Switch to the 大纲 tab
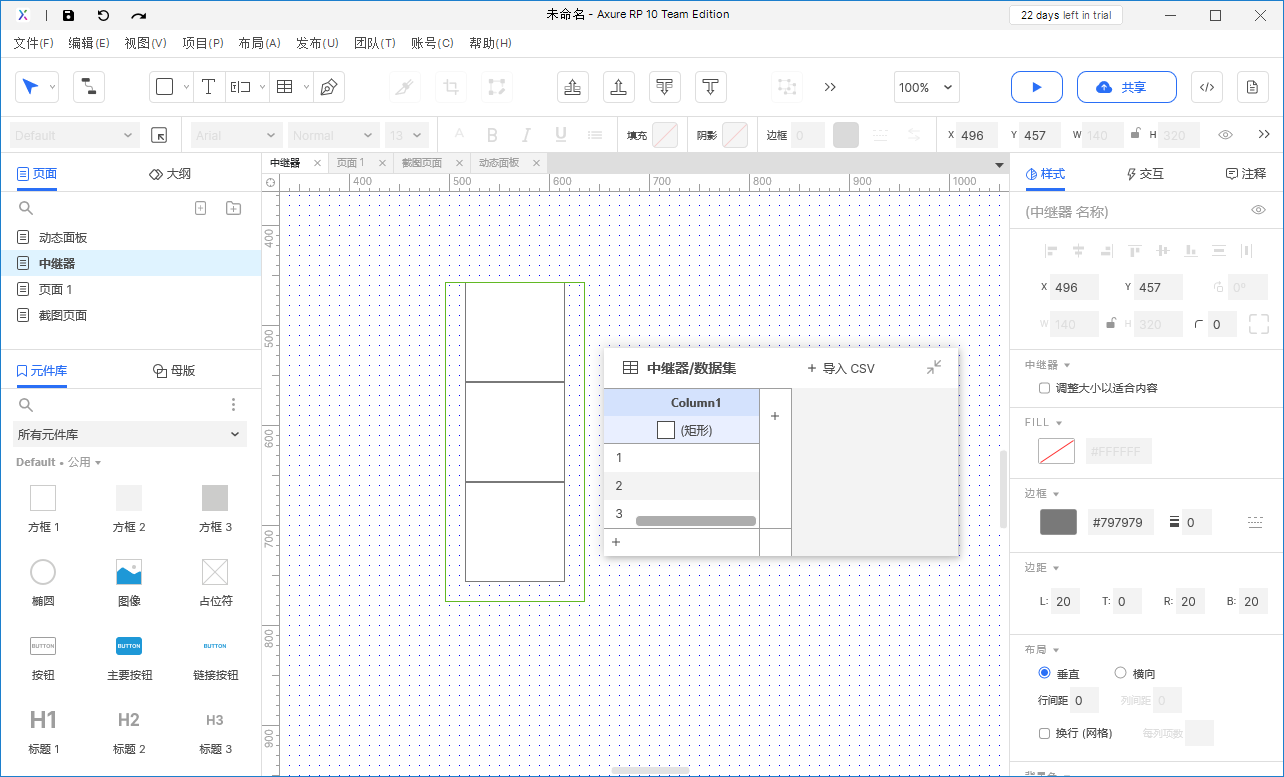Image resolution: width=1284 pixels, height=777 pixels. 169,174
